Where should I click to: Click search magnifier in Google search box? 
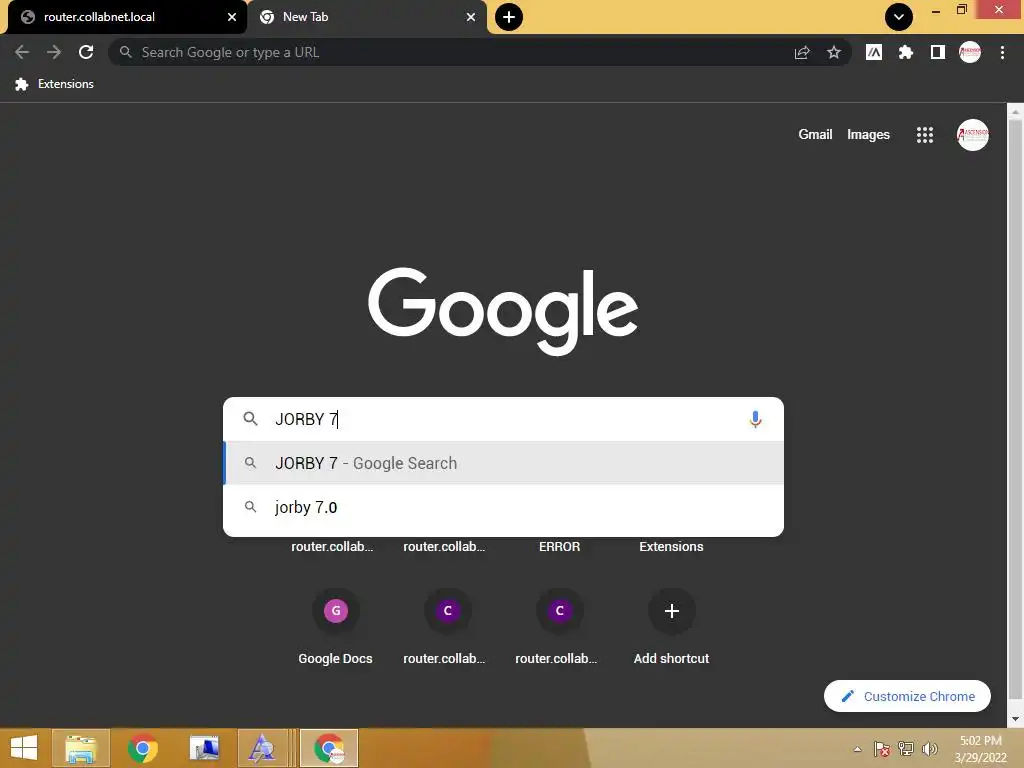[x=250, y=419]
